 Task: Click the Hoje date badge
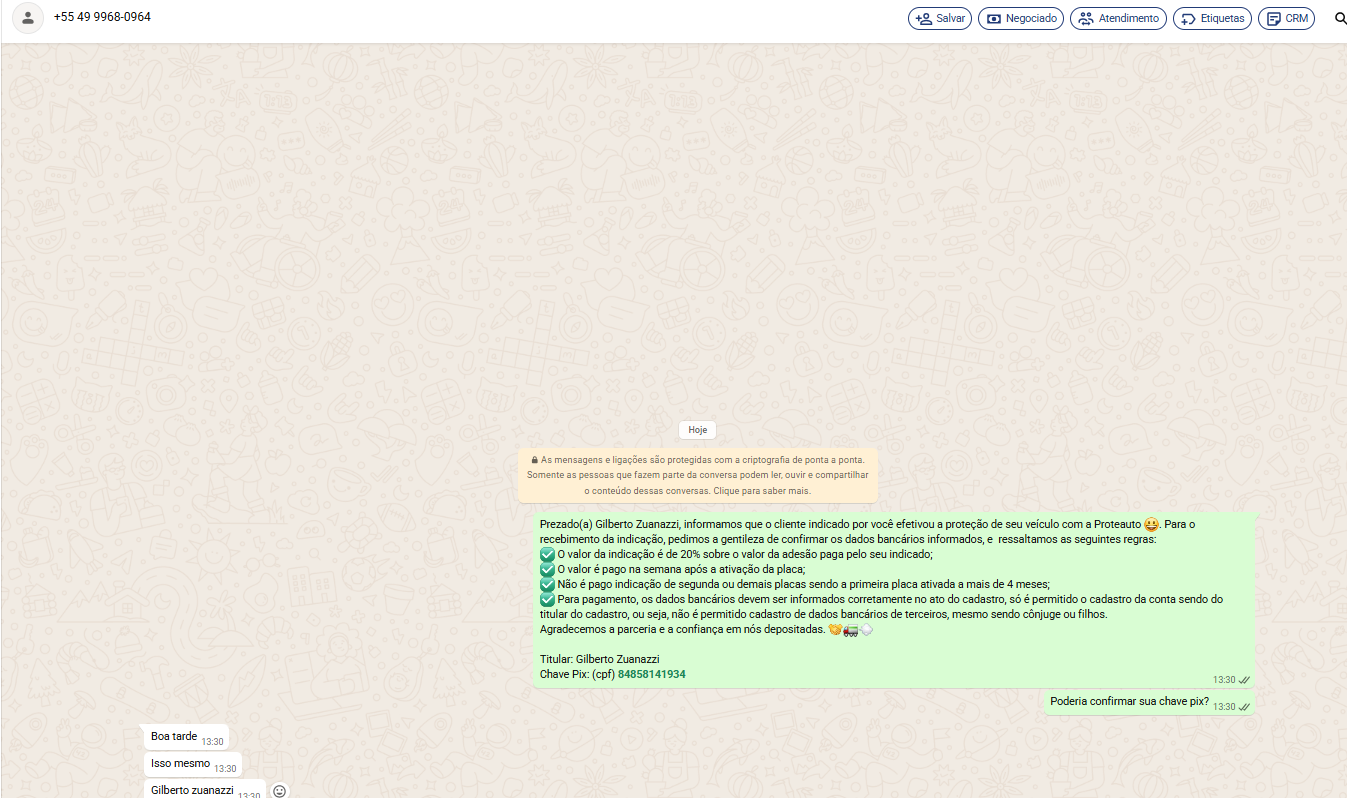(697, 430)
